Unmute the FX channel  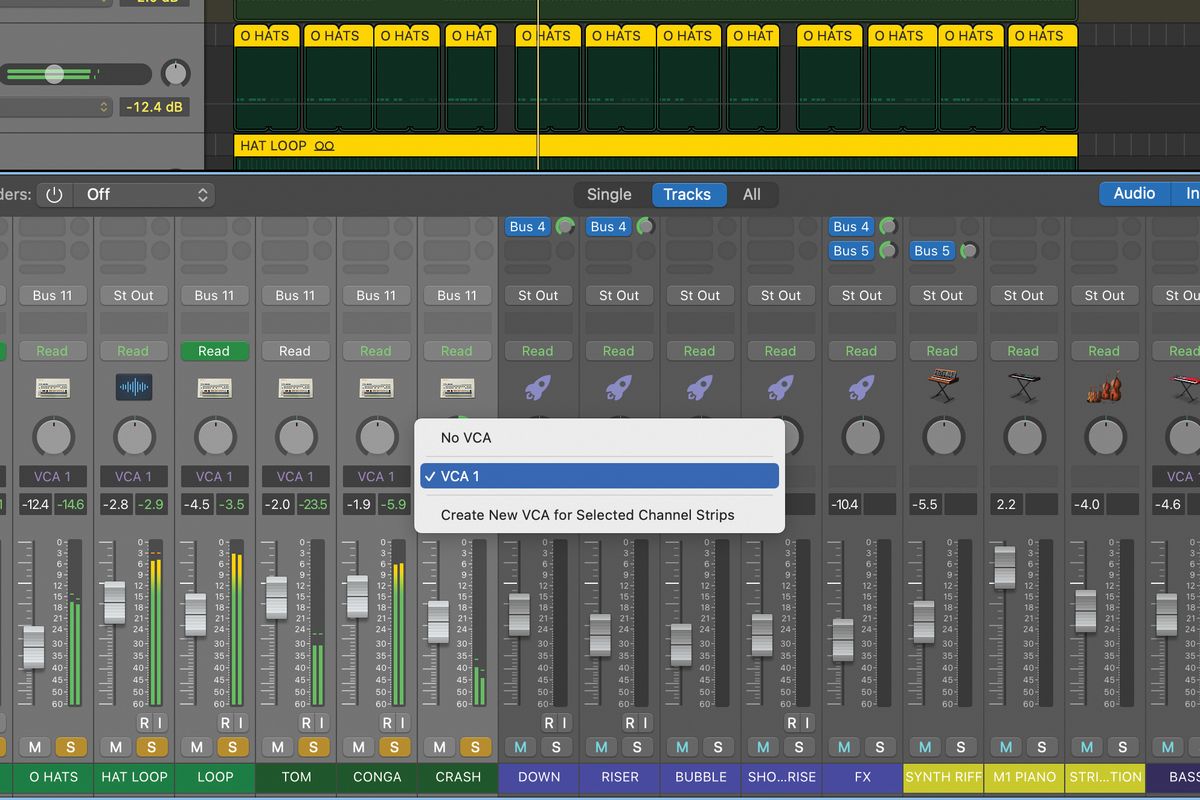[845, 747]
